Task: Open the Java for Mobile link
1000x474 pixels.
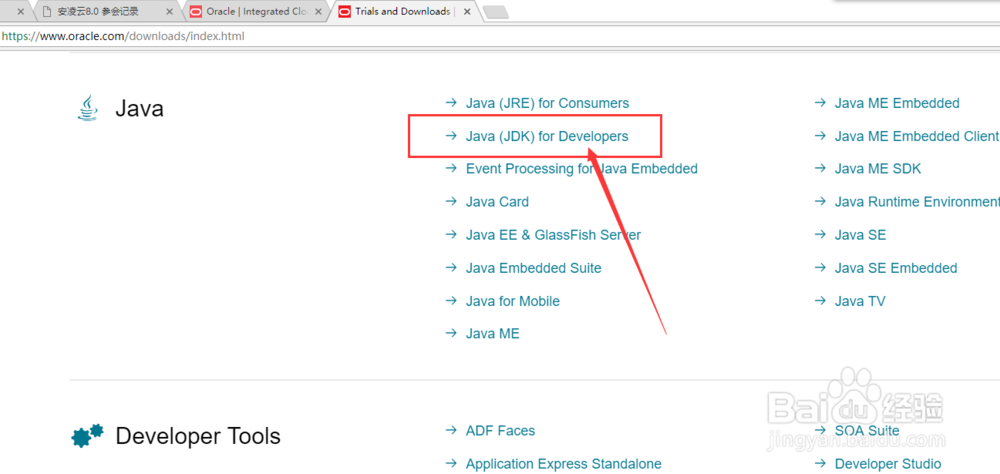Action: click(x=513, y=301)
